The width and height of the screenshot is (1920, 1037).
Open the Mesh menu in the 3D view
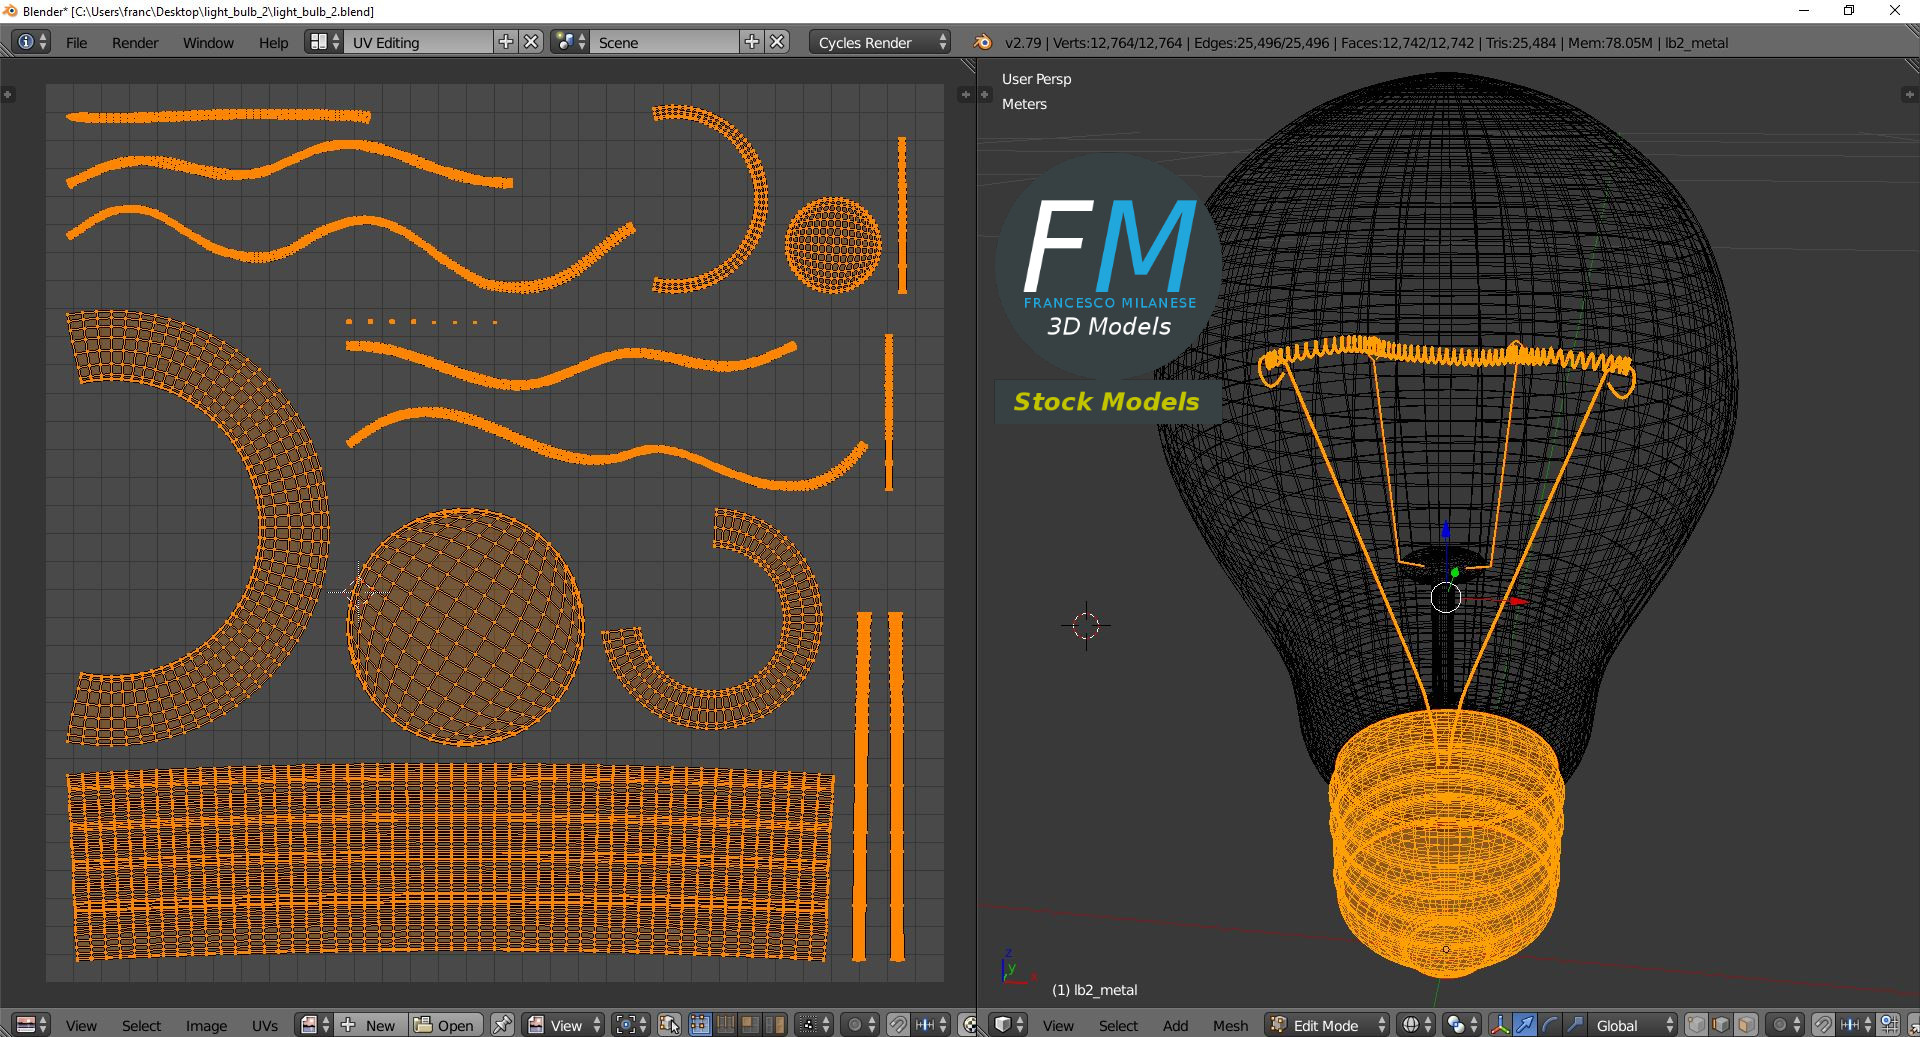point(1230,1025)
